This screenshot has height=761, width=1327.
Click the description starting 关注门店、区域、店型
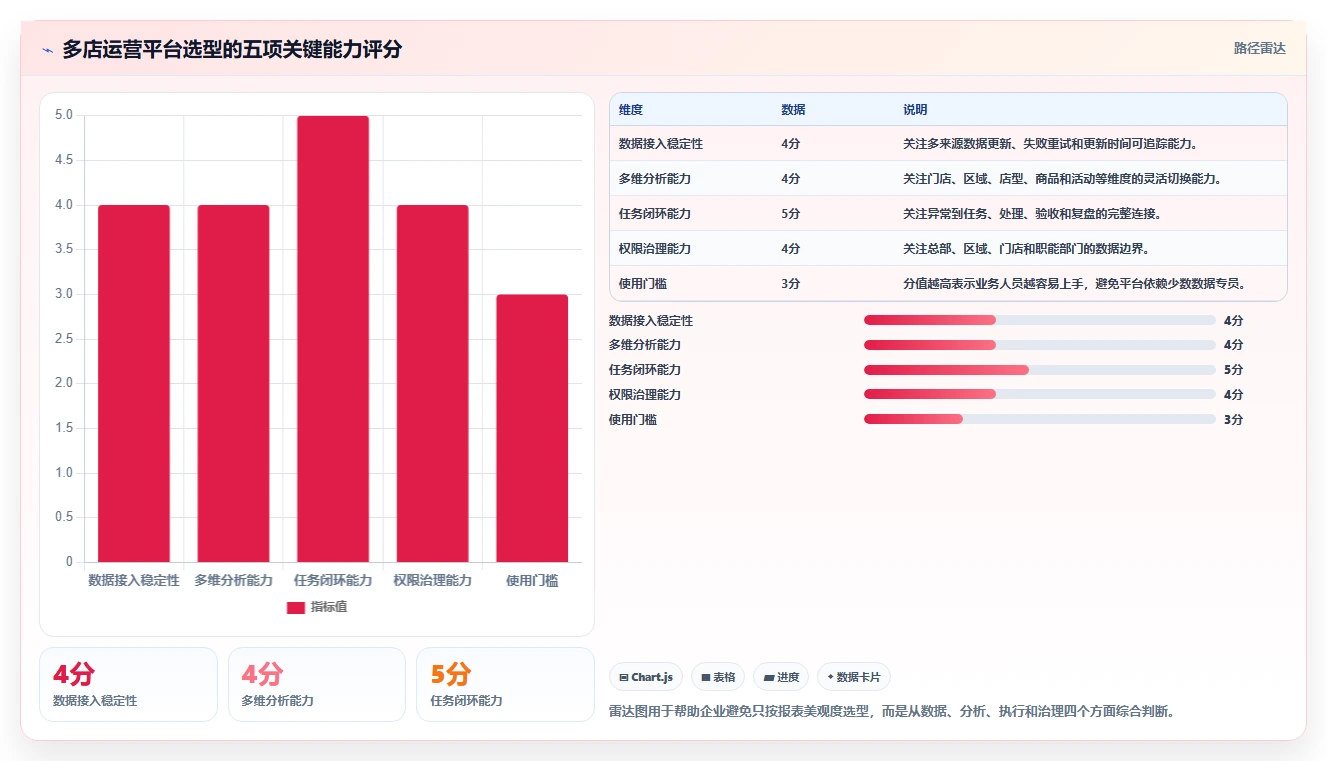tap(1064, 179)
